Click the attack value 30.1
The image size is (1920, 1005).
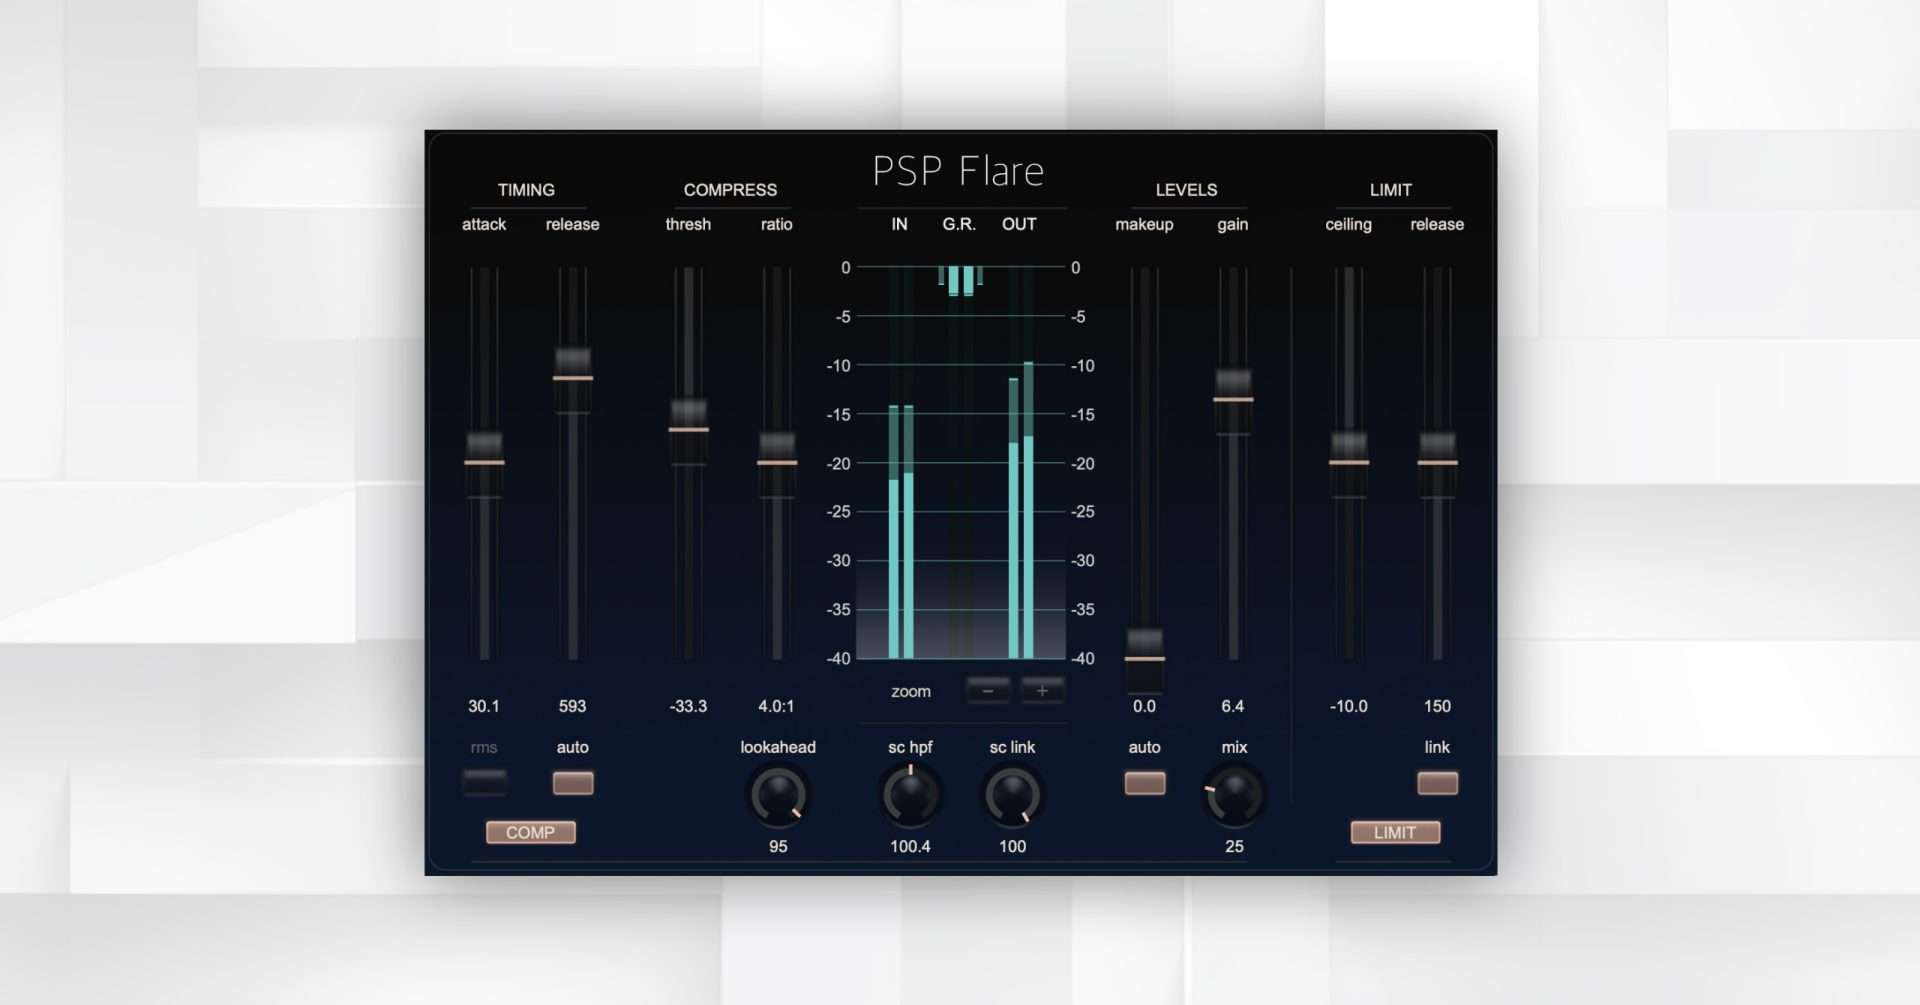[x=484, y=706]
